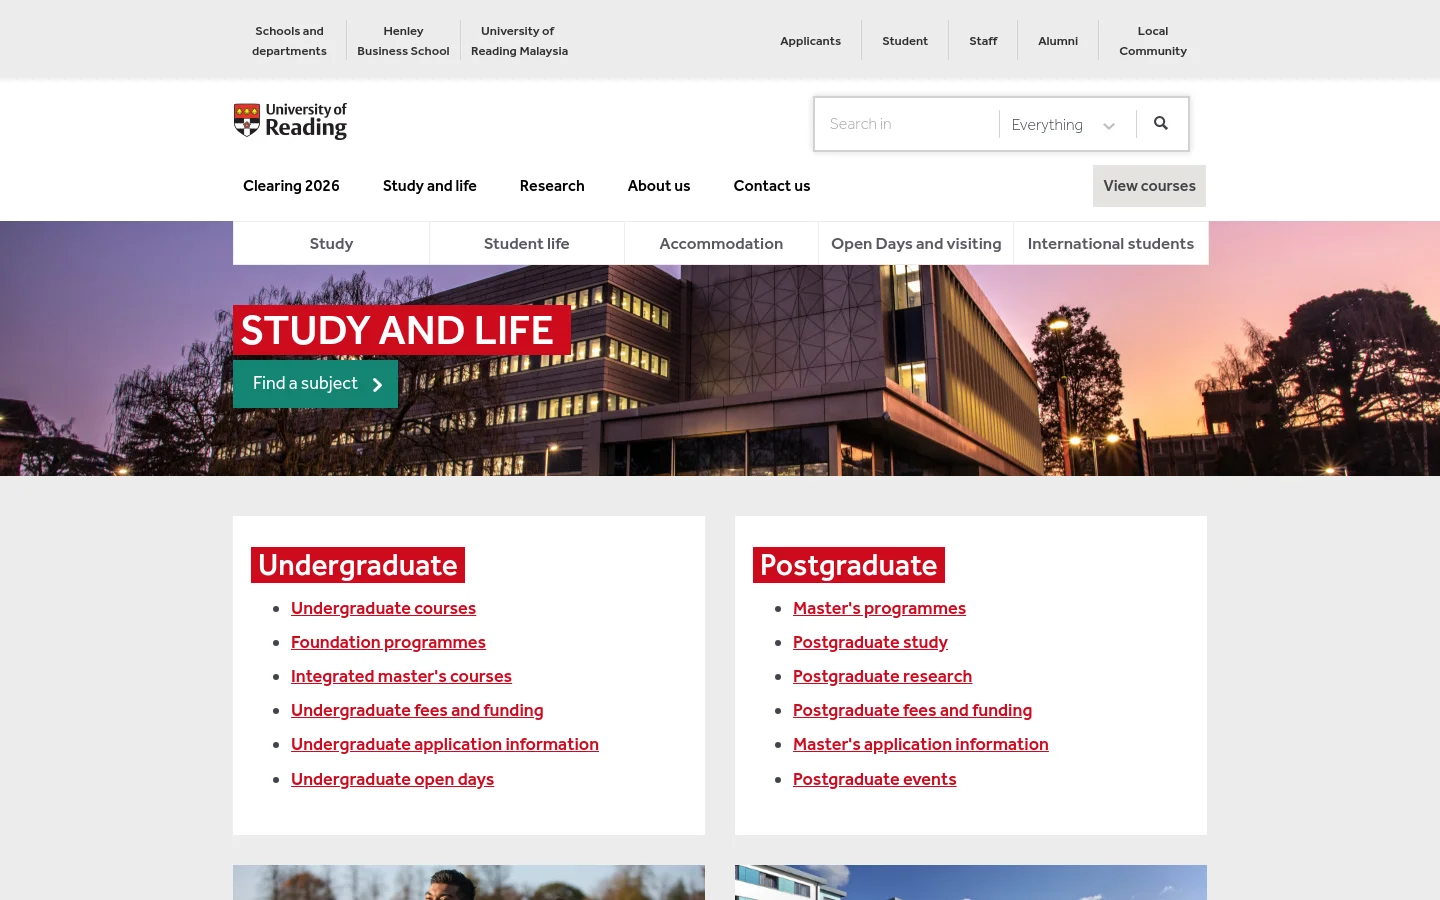Image resolution: width=1440 pixels, height=900 pixels.
Task: Select the Applicants top link
Action: (x=810, y=41)
